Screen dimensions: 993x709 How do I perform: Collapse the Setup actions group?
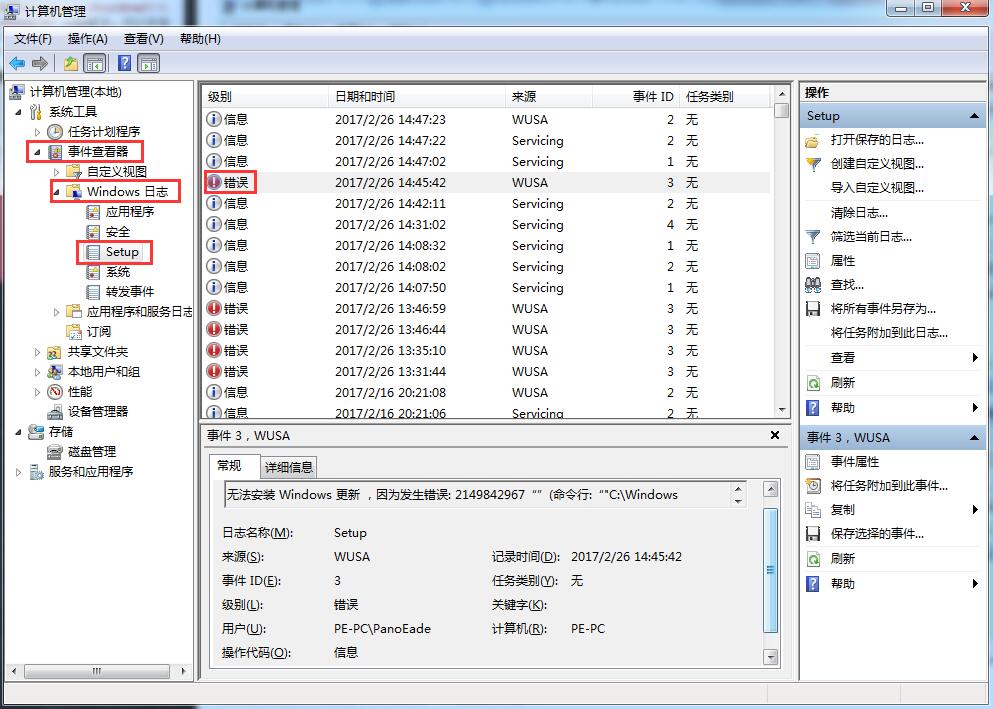click(974, 115)
